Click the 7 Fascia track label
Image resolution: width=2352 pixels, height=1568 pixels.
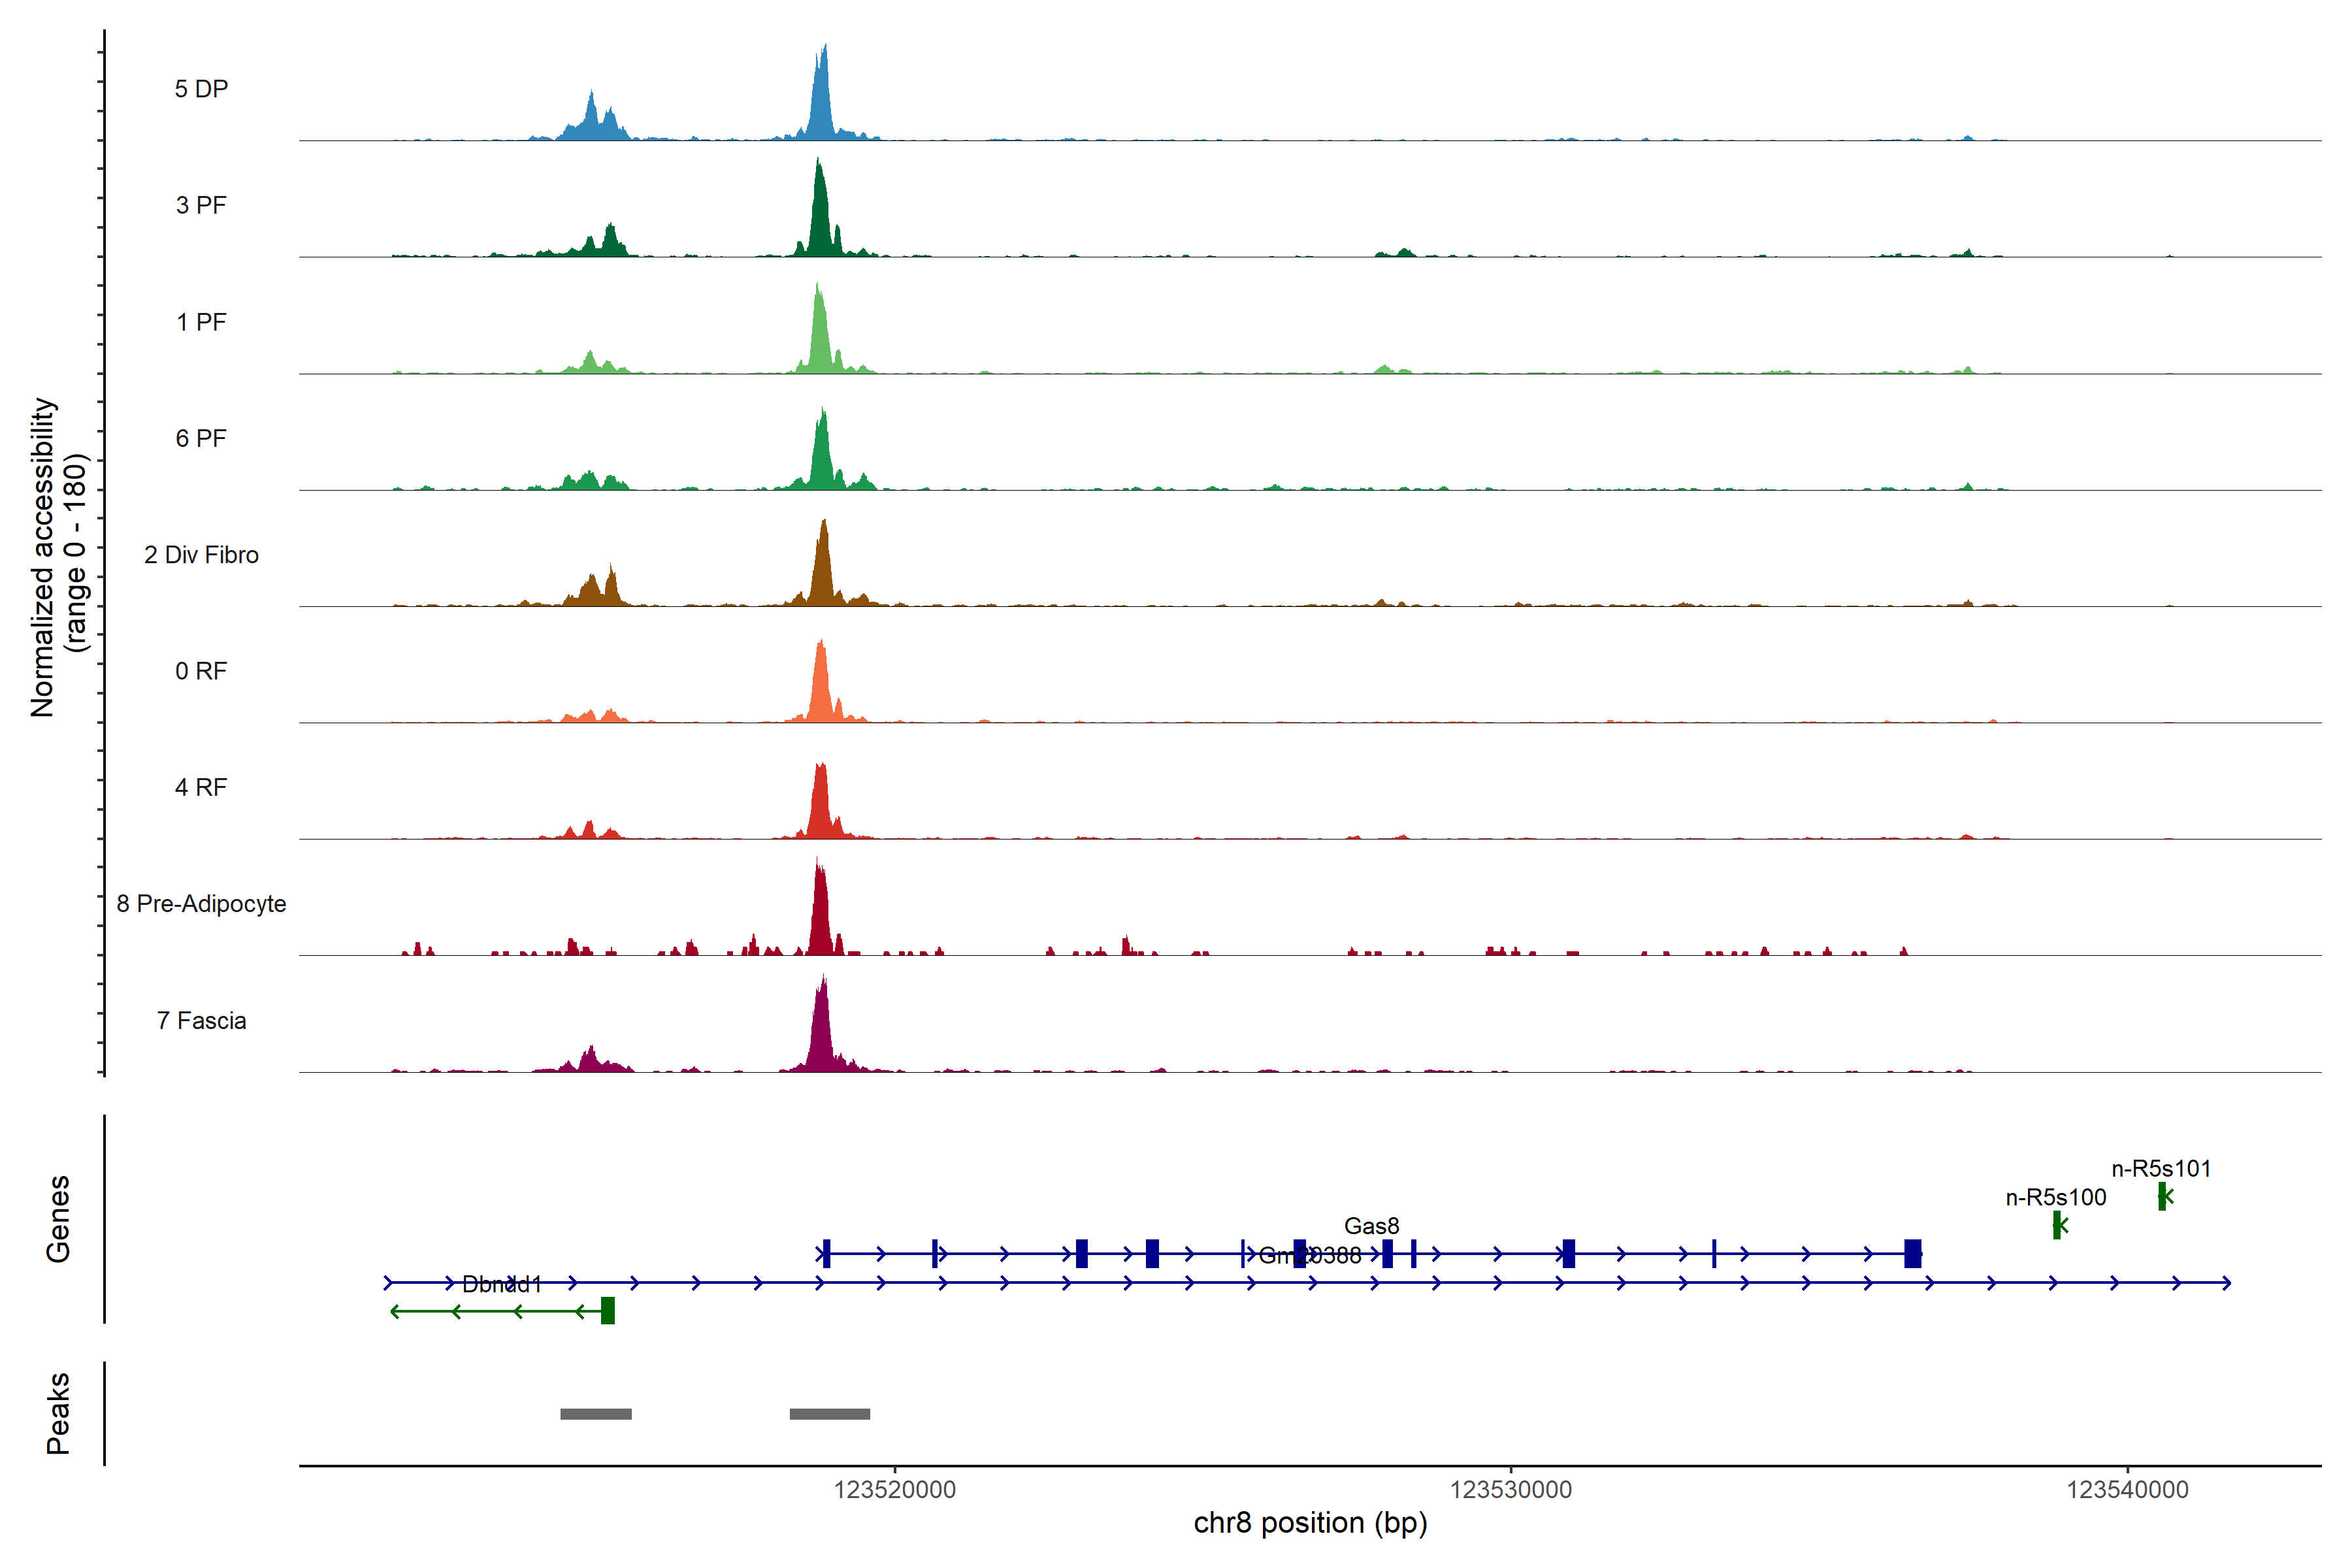click(x=201, y=1021)
